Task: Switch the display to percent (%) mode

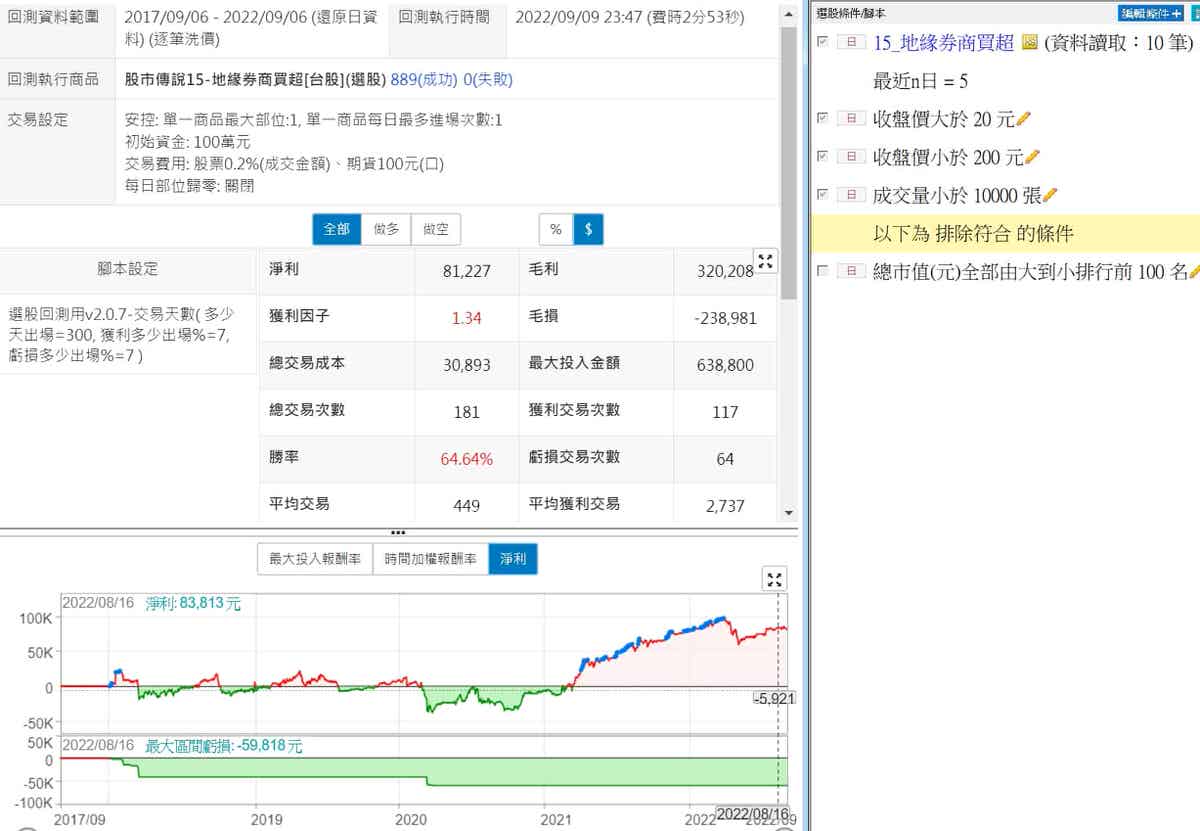Action: [555, 229]
